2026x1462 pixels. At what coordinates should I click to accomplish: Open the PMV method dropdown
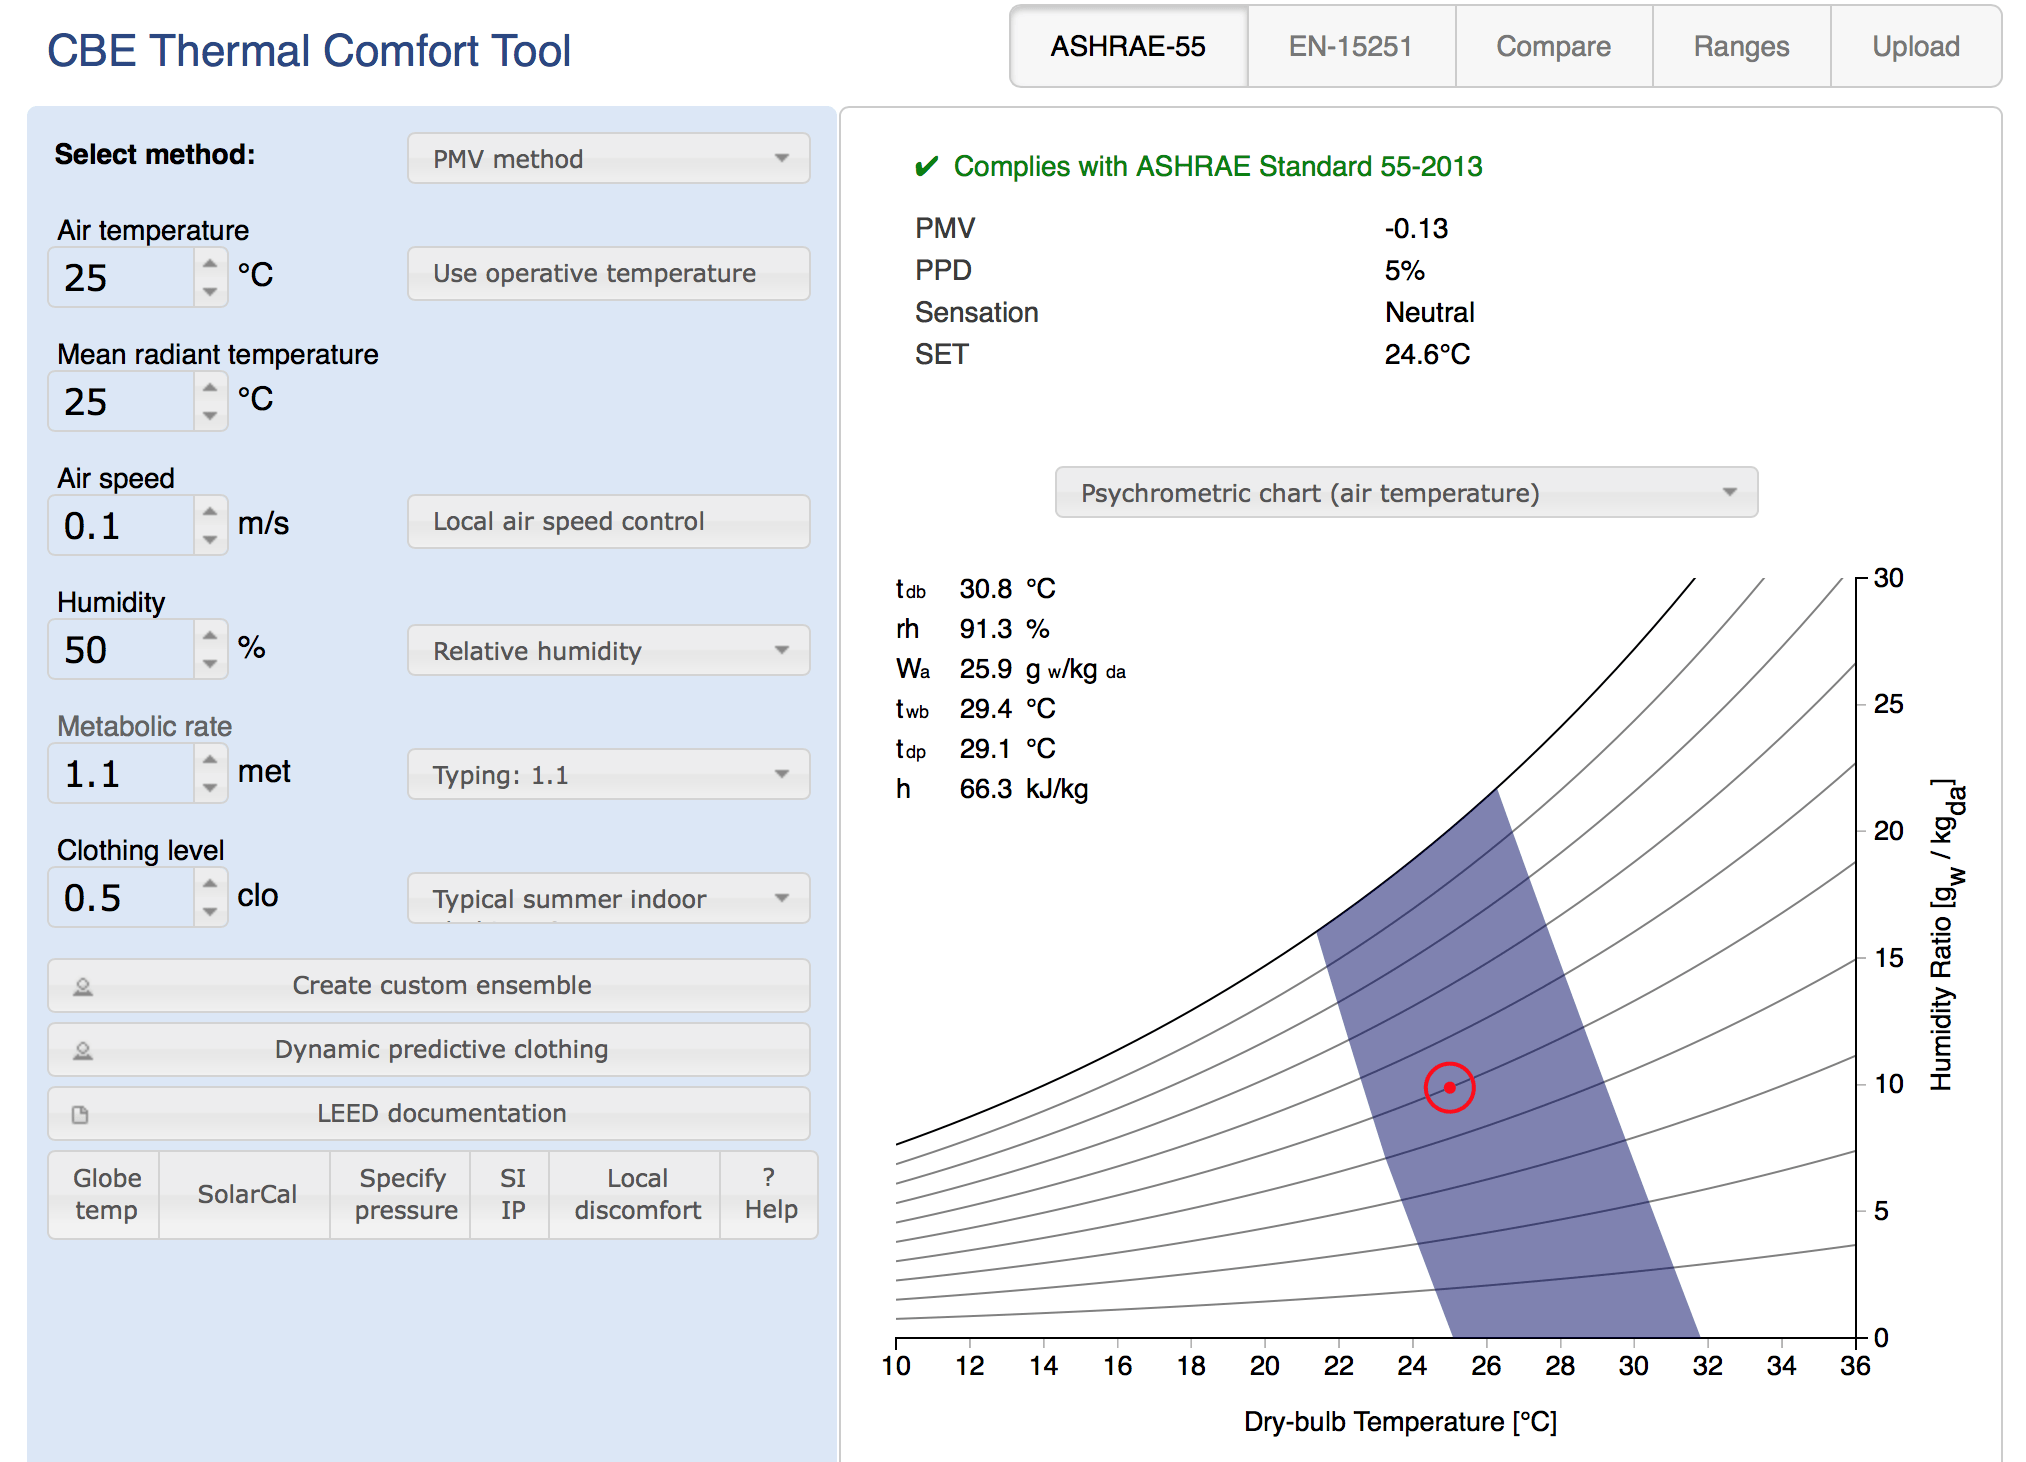click(608, 159)
